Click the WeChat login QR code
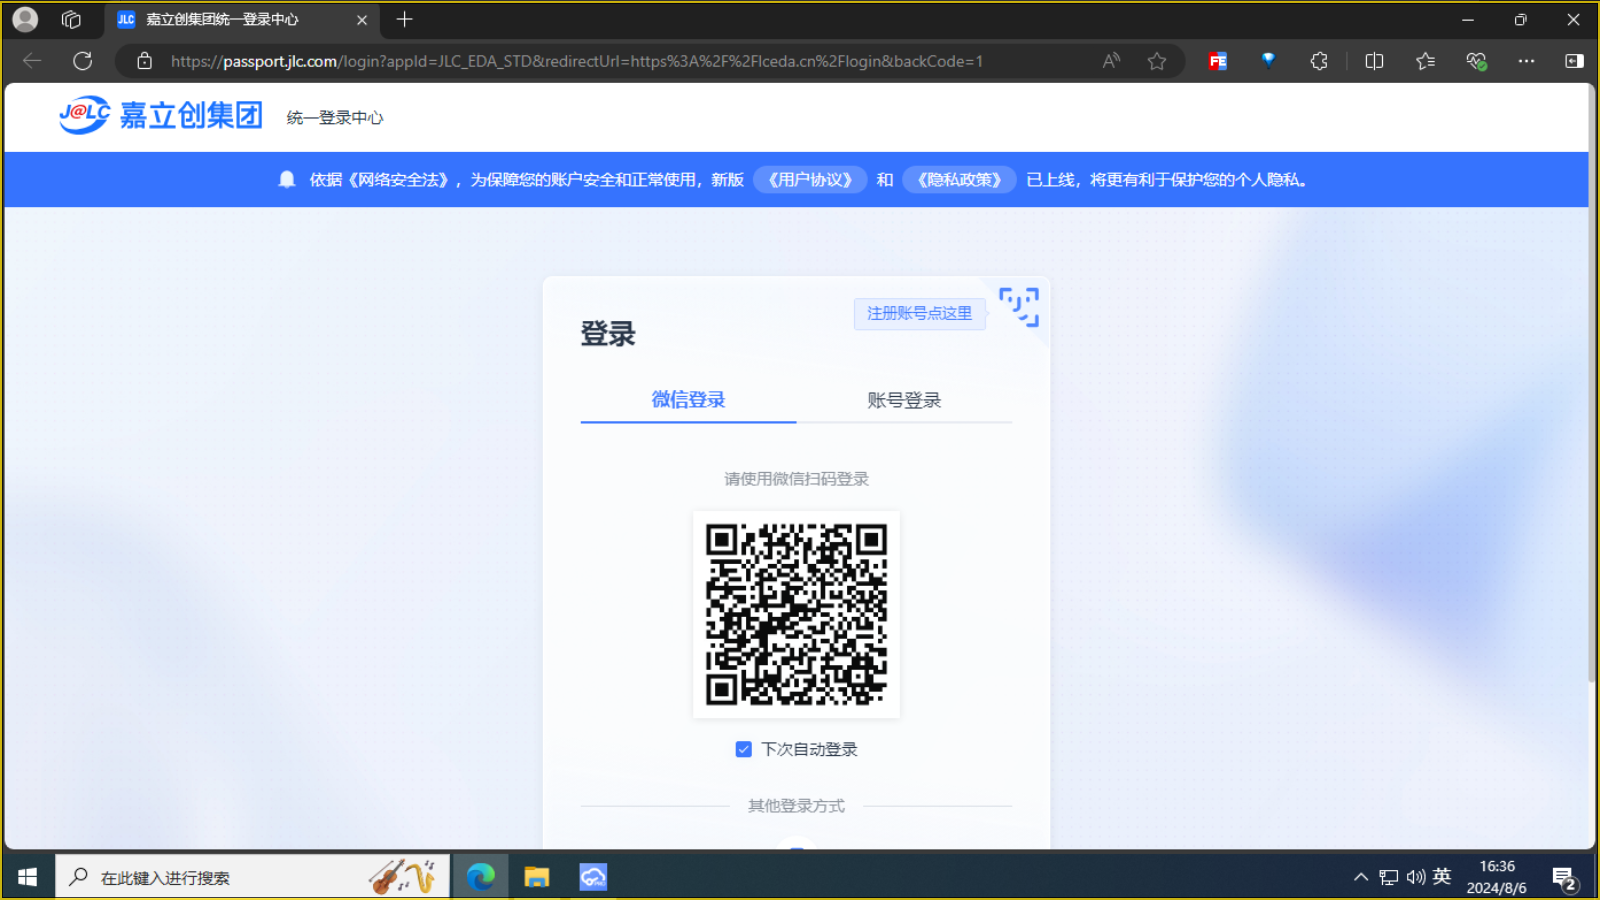Viewport: 1600px width, 900px height. tap(796, 614)
